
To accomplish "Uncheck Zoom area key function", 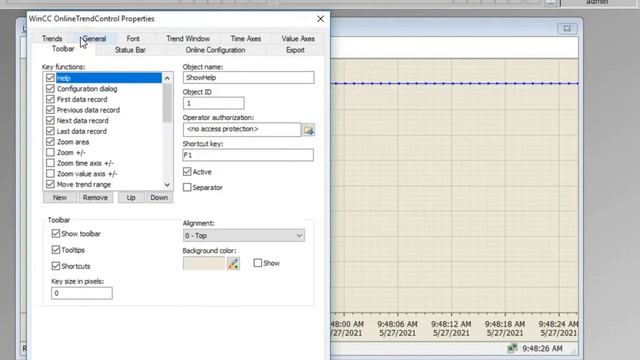I will point(50,141).
